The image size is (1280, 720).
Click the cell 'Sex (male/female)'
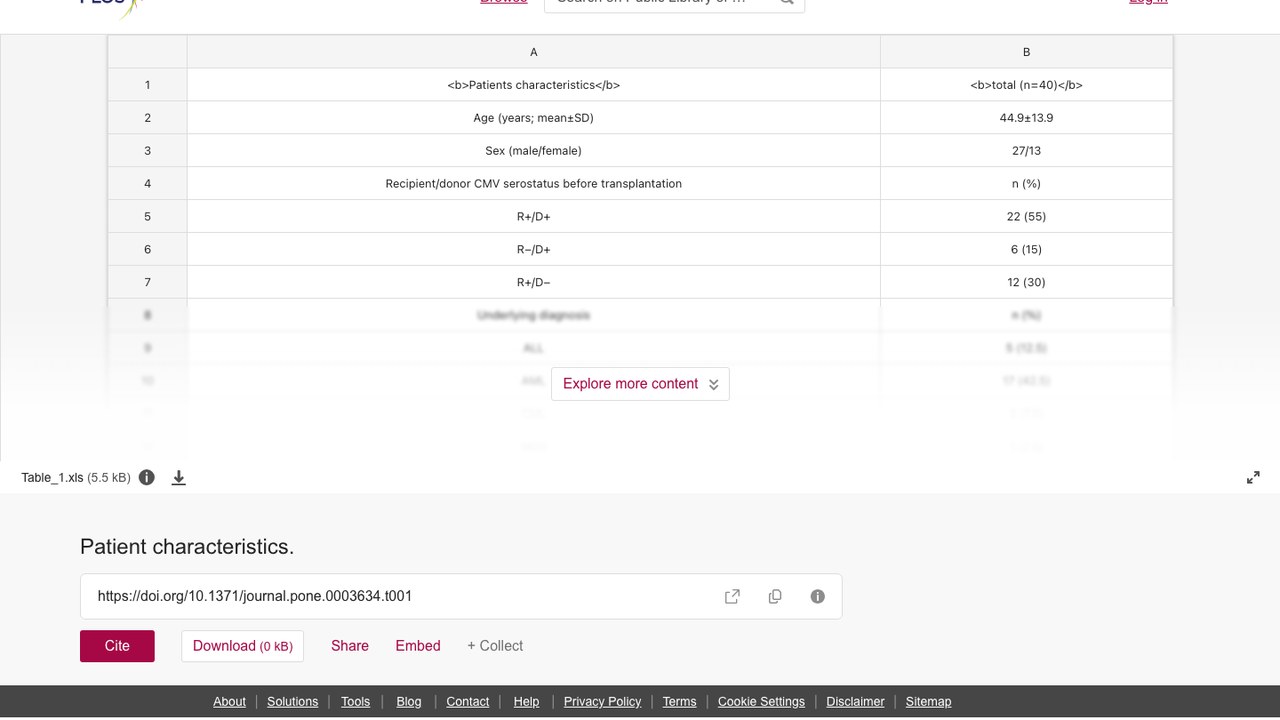(533, 151)
